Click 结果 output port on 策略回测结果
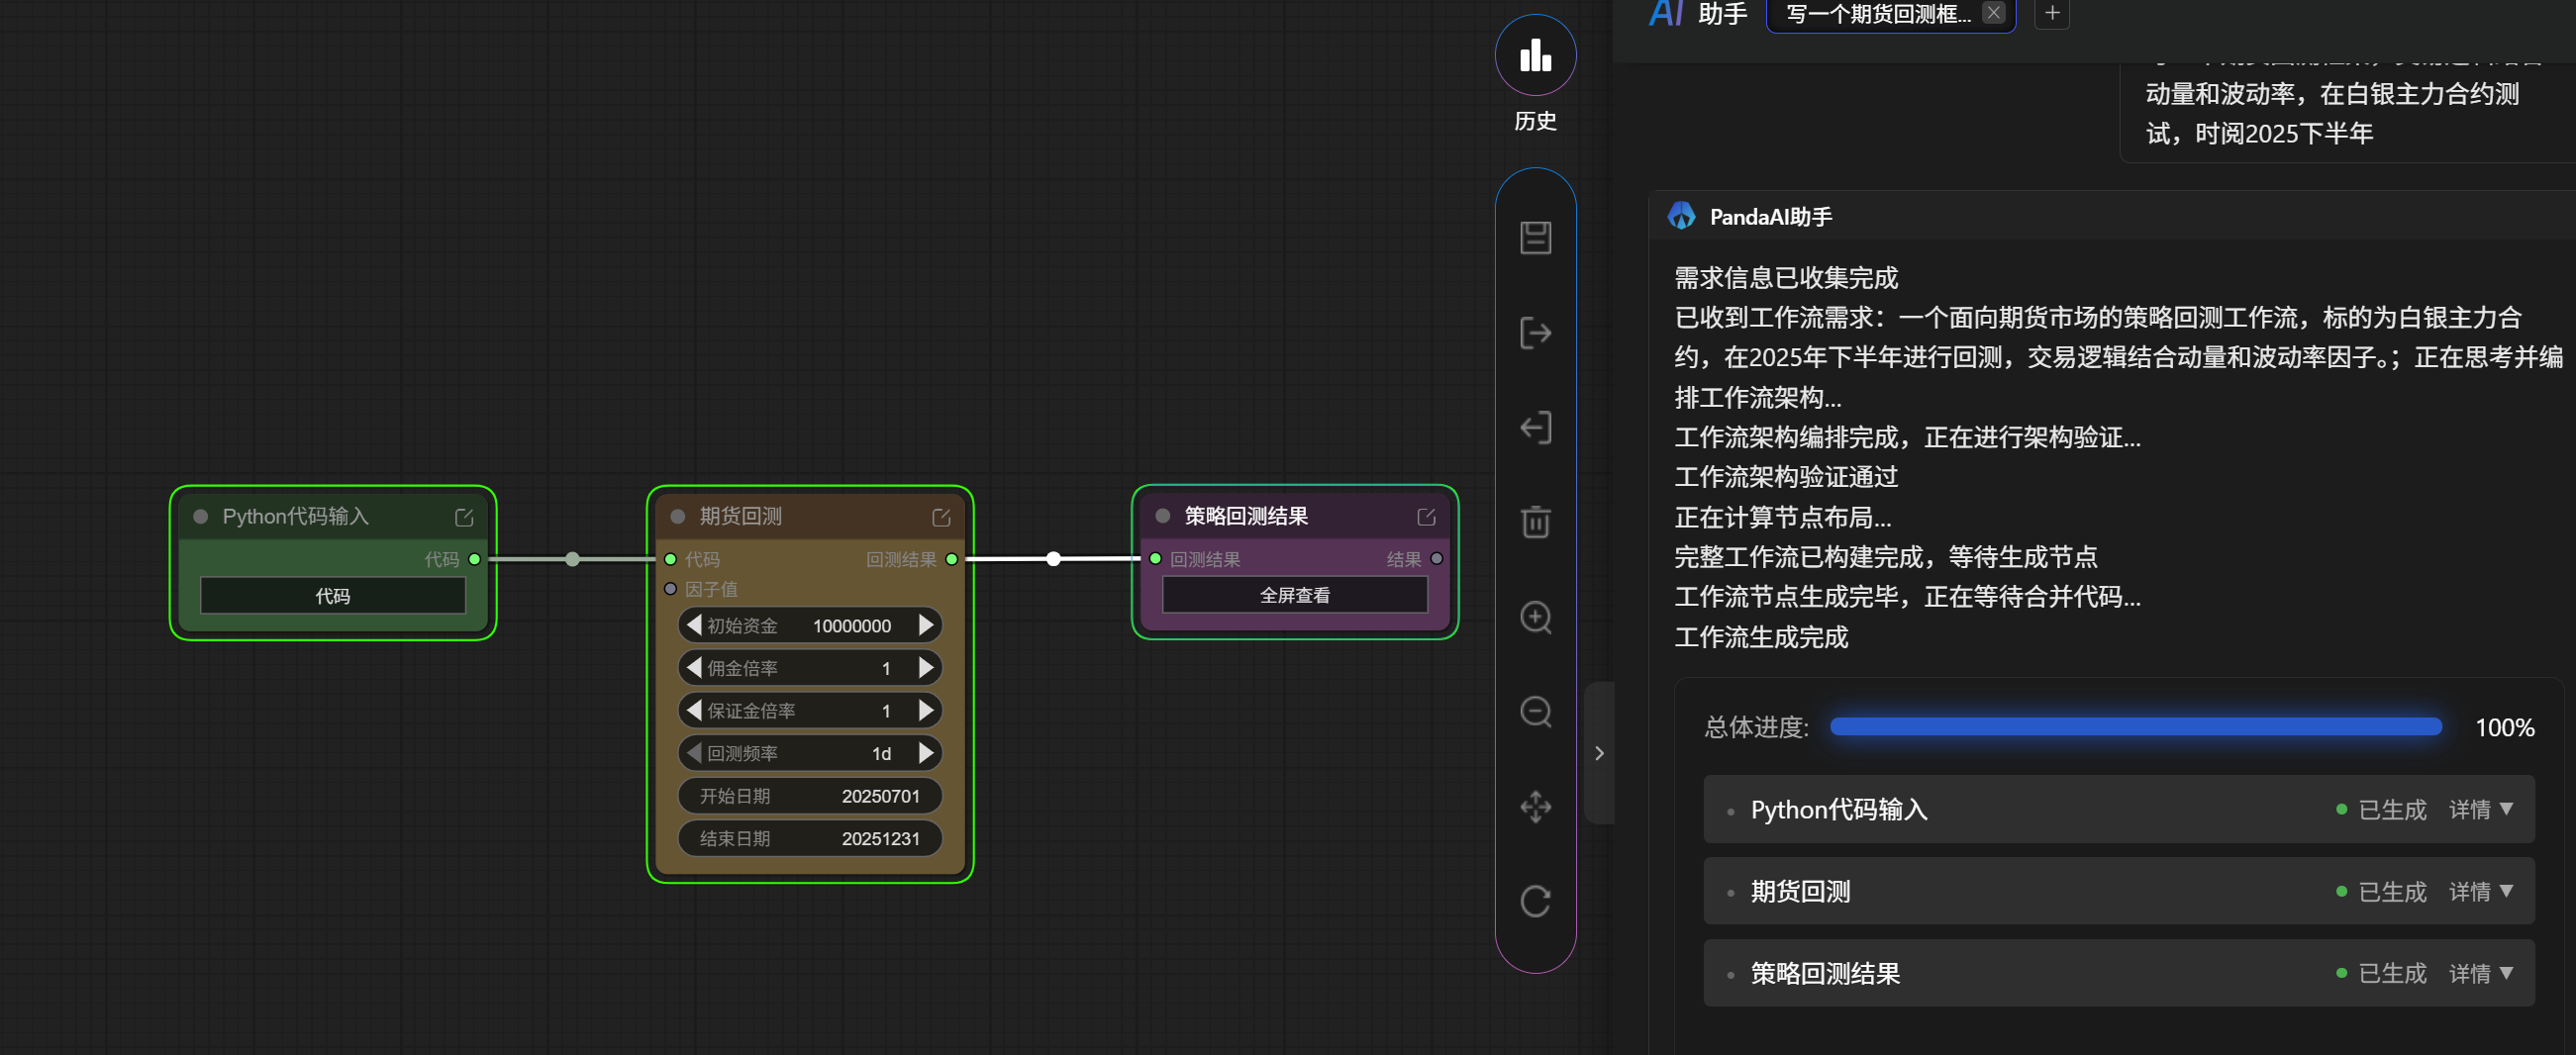The height and width of the screenshot is (1055, 2576). (x=1437, y=559)
